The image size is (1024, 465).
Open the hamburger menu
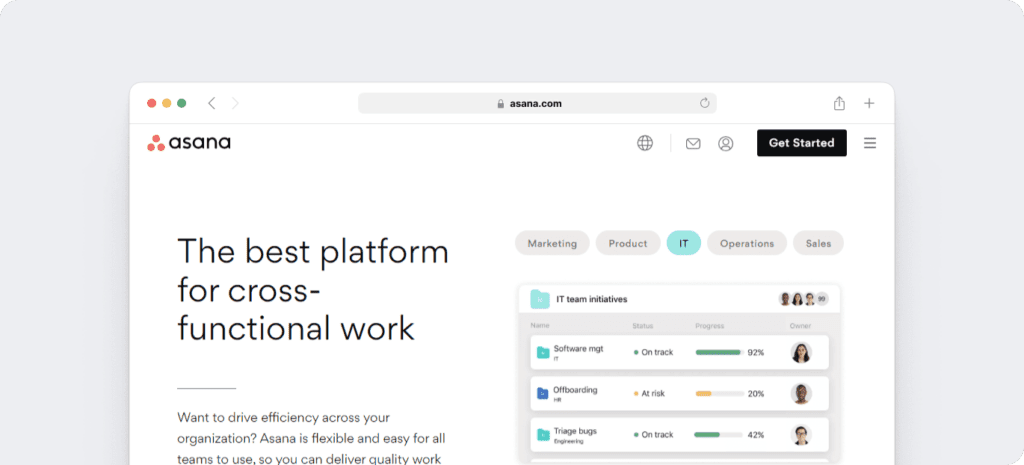pos(870,143)
